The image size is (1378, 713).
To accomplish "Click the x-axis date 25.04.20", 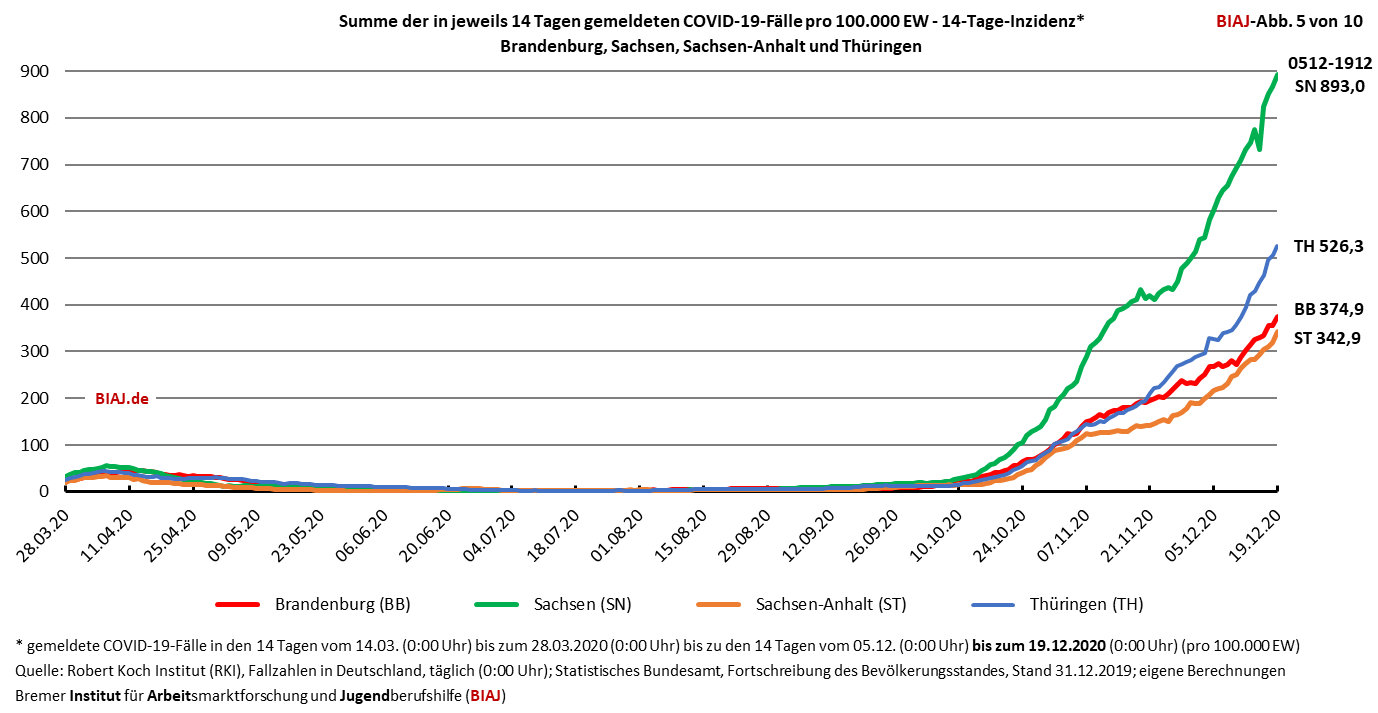I will click(x=171, y=534).
